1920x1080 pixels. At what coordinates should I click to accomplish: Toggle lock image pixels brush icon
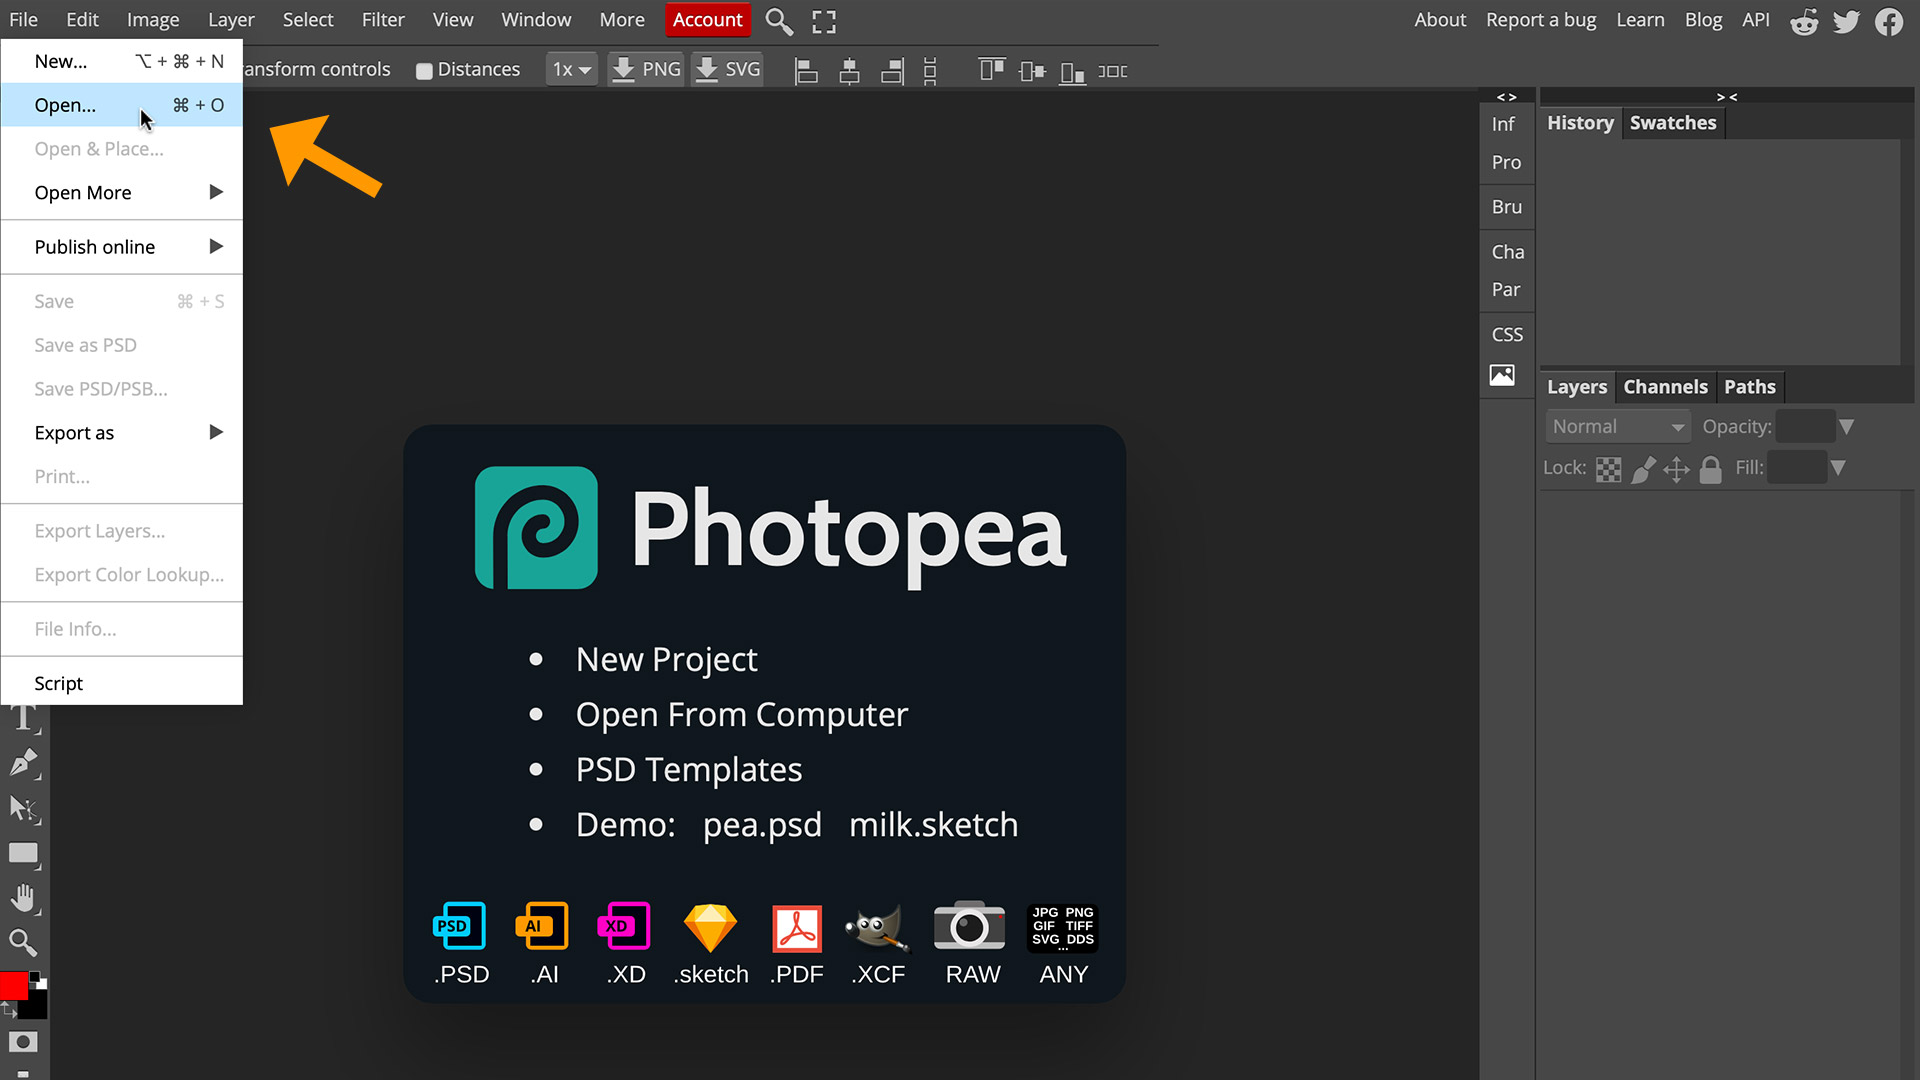click(1643, 469)
